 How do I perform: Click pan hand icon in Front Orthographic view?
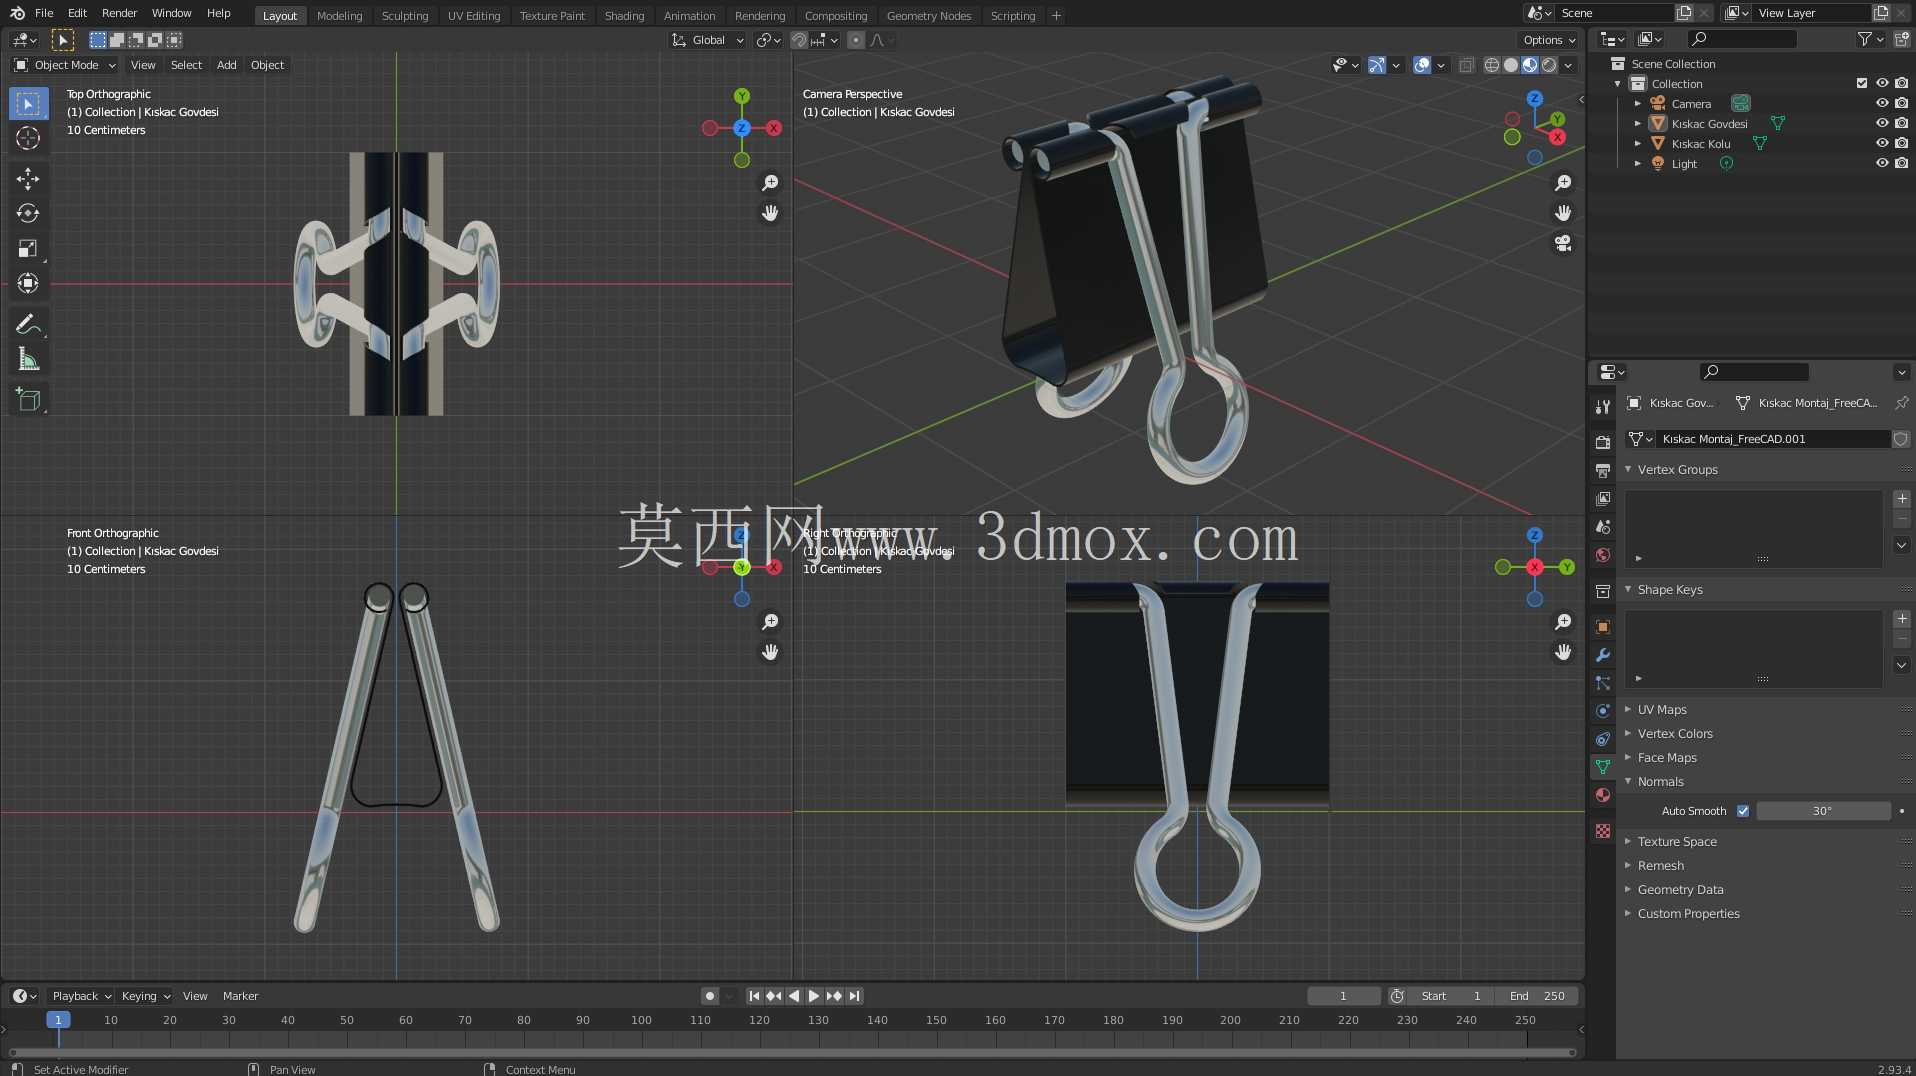point(770,652)
